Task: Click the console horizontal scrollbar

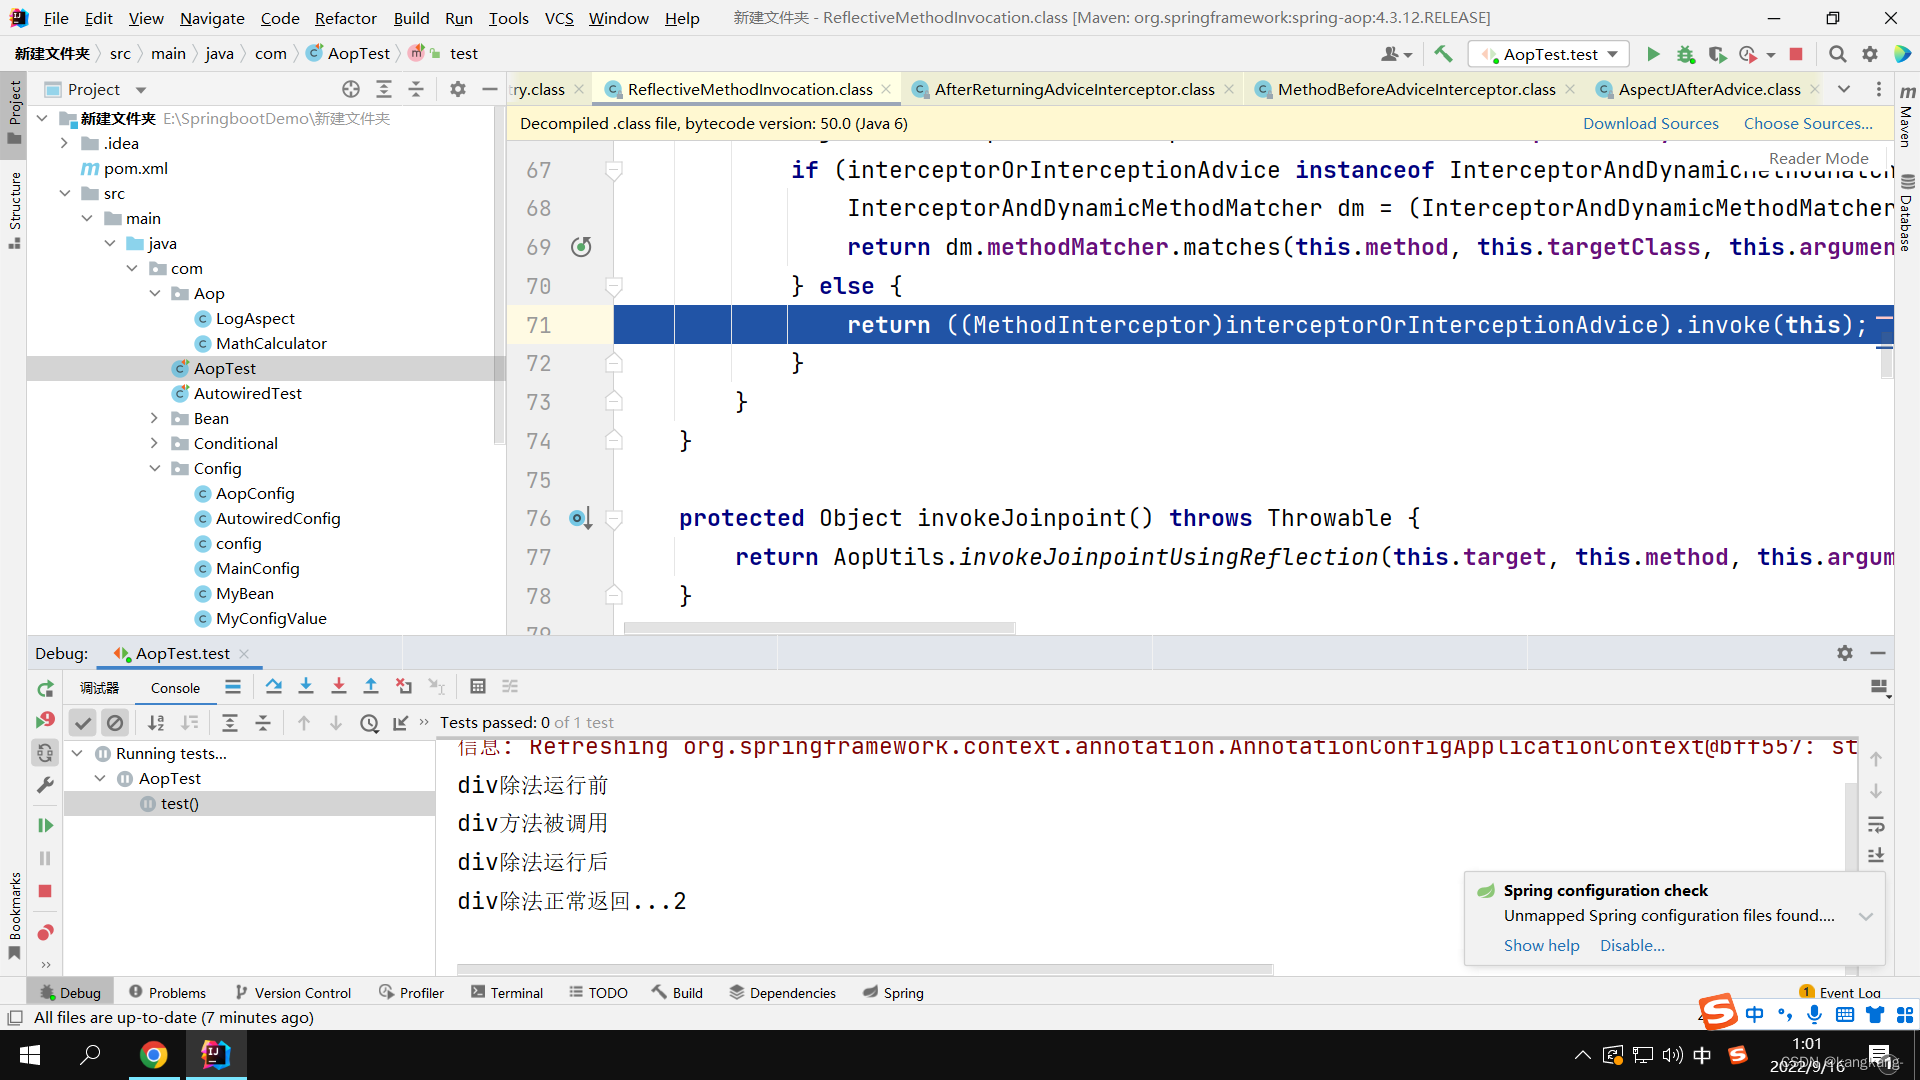Action: (x=864, y=968)
